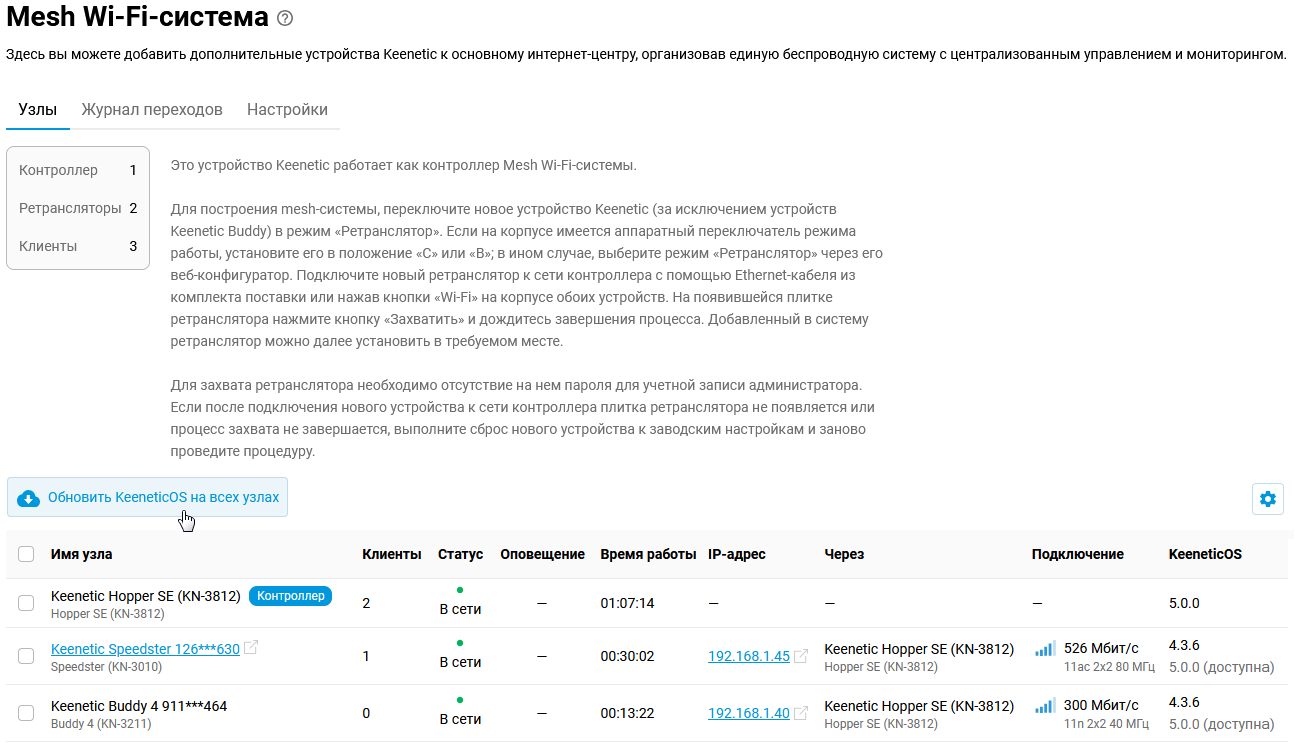Screen dimensions: 1295x746
Task: Follow the 192.168.1.40 IP address link
Action: point(748,714)
